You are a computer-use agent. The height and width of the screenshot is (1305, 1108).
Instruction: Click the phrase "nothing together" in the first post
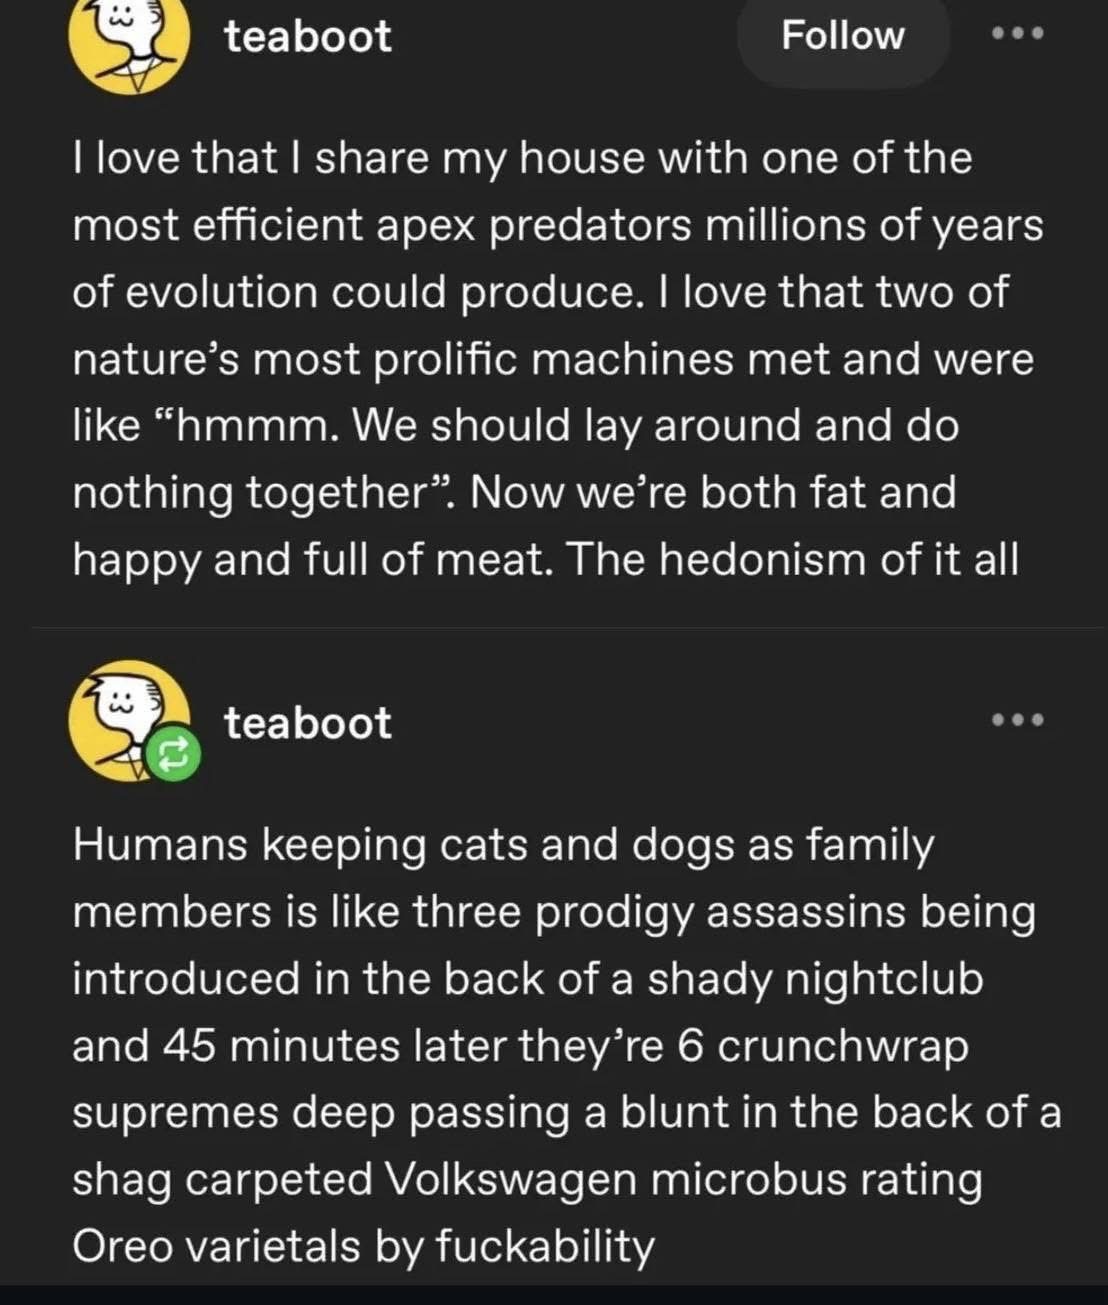[x=250, y=493]
